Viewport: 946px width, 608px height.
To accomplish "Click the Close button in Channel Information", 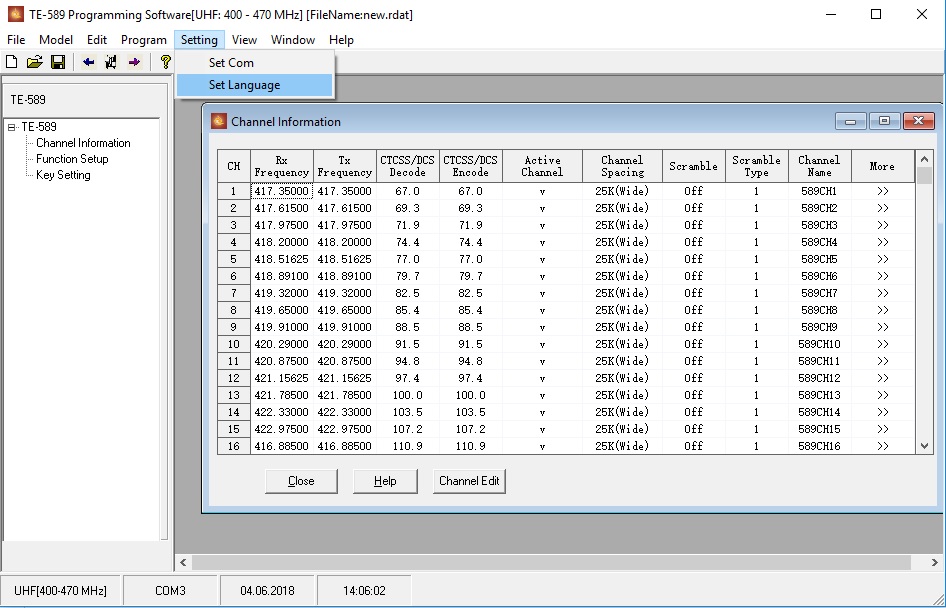I will pyautogui.click(x=301, y=481).
